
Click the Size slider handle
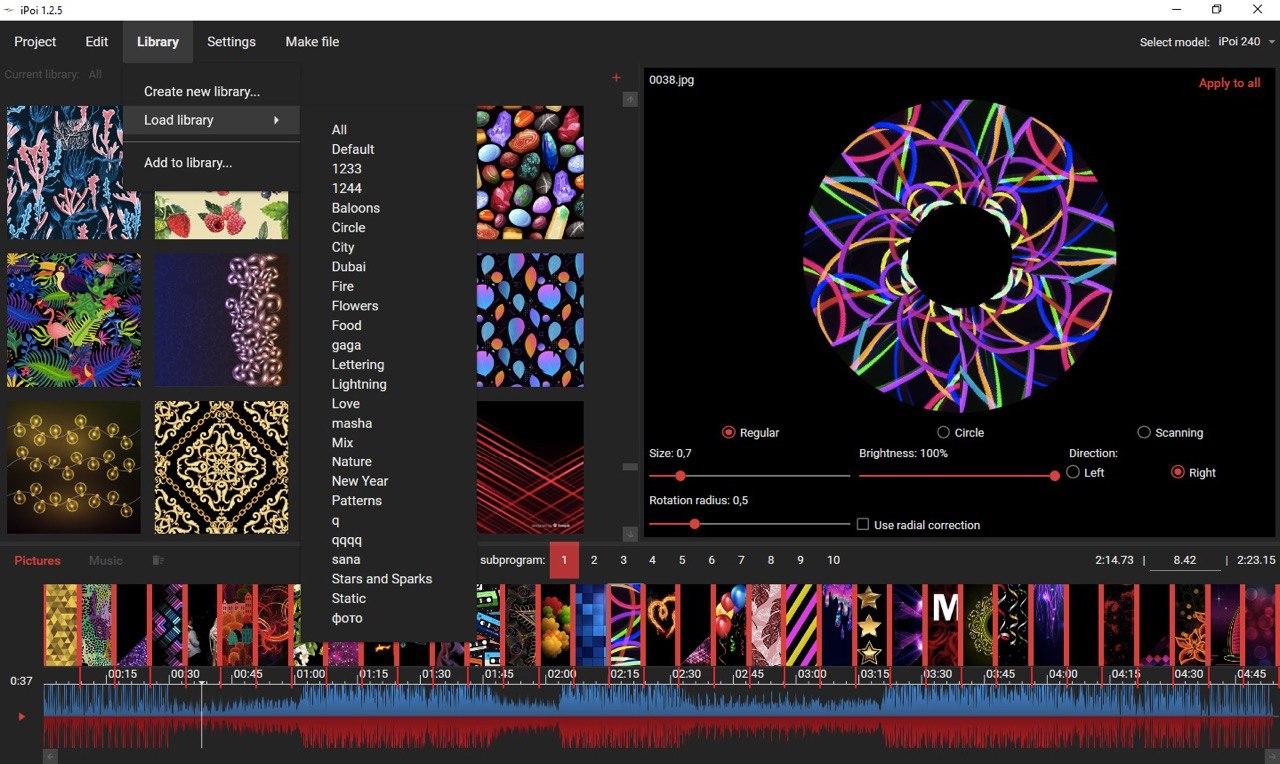680,476
